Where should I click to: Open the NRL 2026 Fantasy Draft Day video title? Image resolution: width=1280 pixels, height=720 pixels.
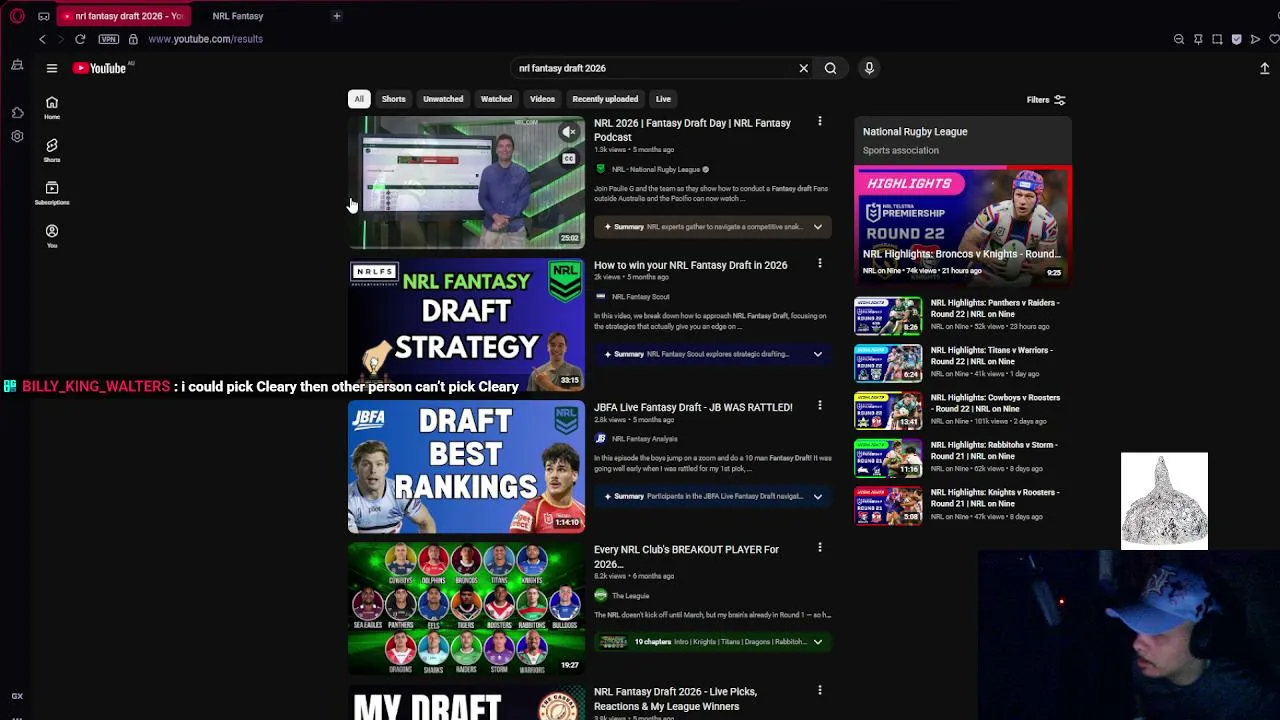(x=692, y=130)
